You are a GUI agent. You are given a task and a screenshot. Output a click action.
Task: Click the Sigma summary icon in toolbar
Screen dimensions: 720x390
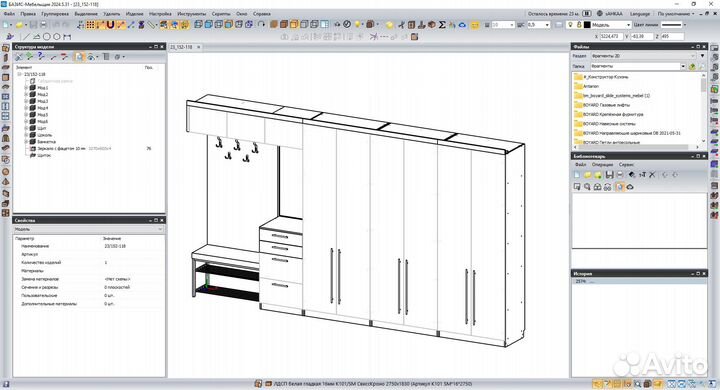(x=442, y=25)
